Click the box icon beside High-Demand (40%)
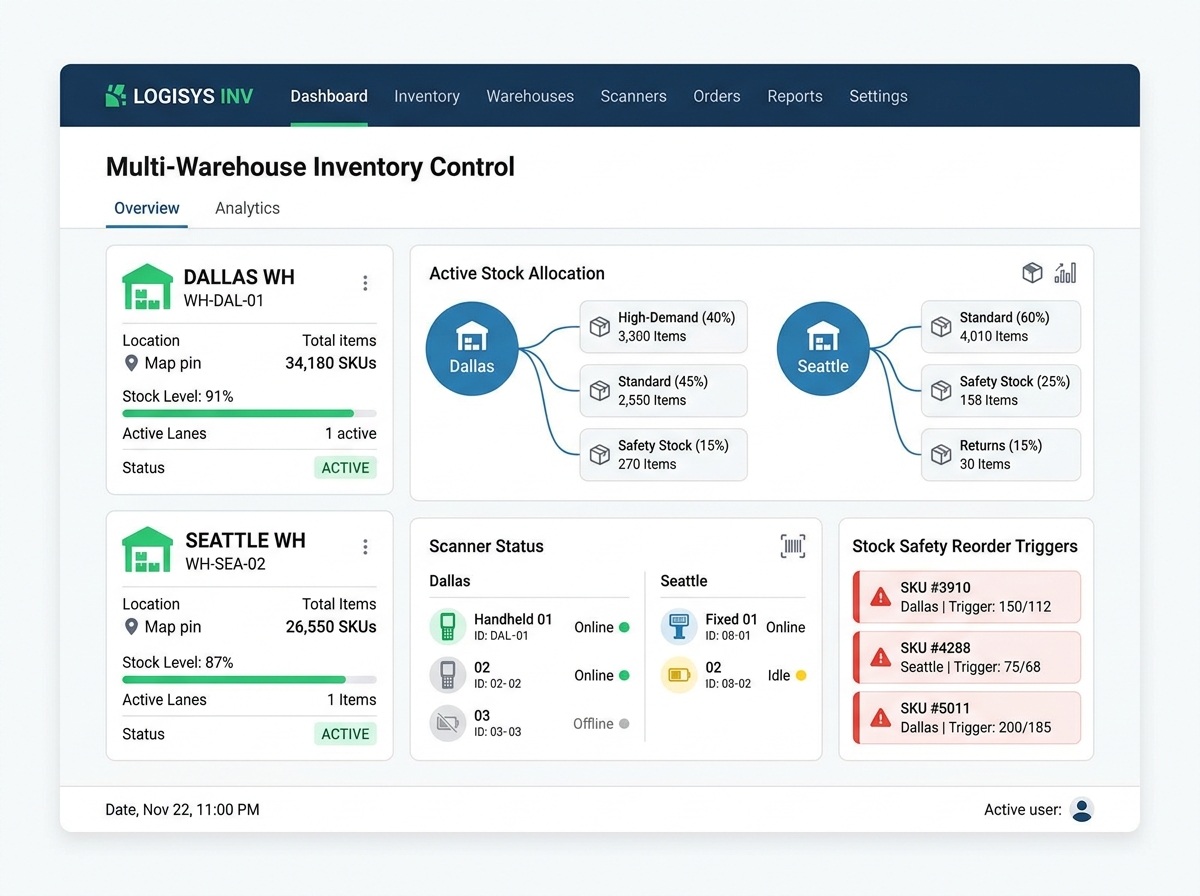1200x896 pixels. (x=600, y=327)
